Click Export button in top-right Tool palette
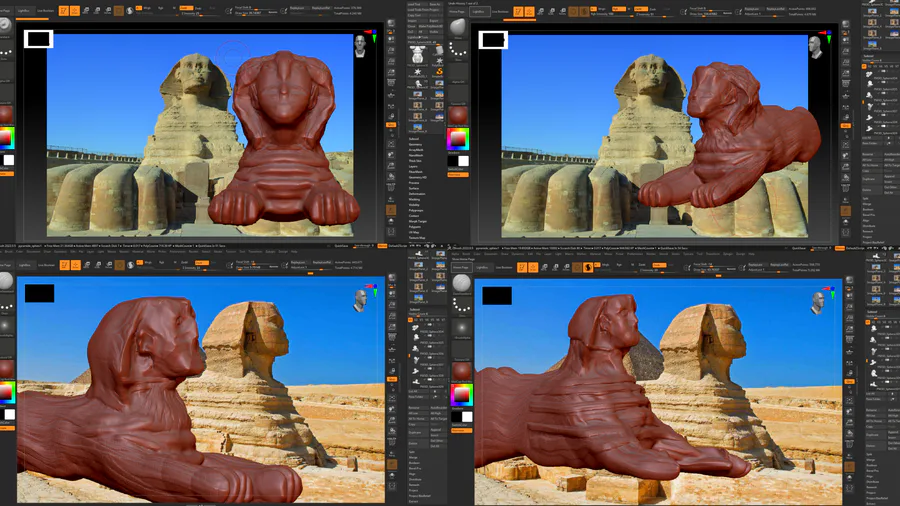Viewport: 900px width, 506px height. click(434, 21)
